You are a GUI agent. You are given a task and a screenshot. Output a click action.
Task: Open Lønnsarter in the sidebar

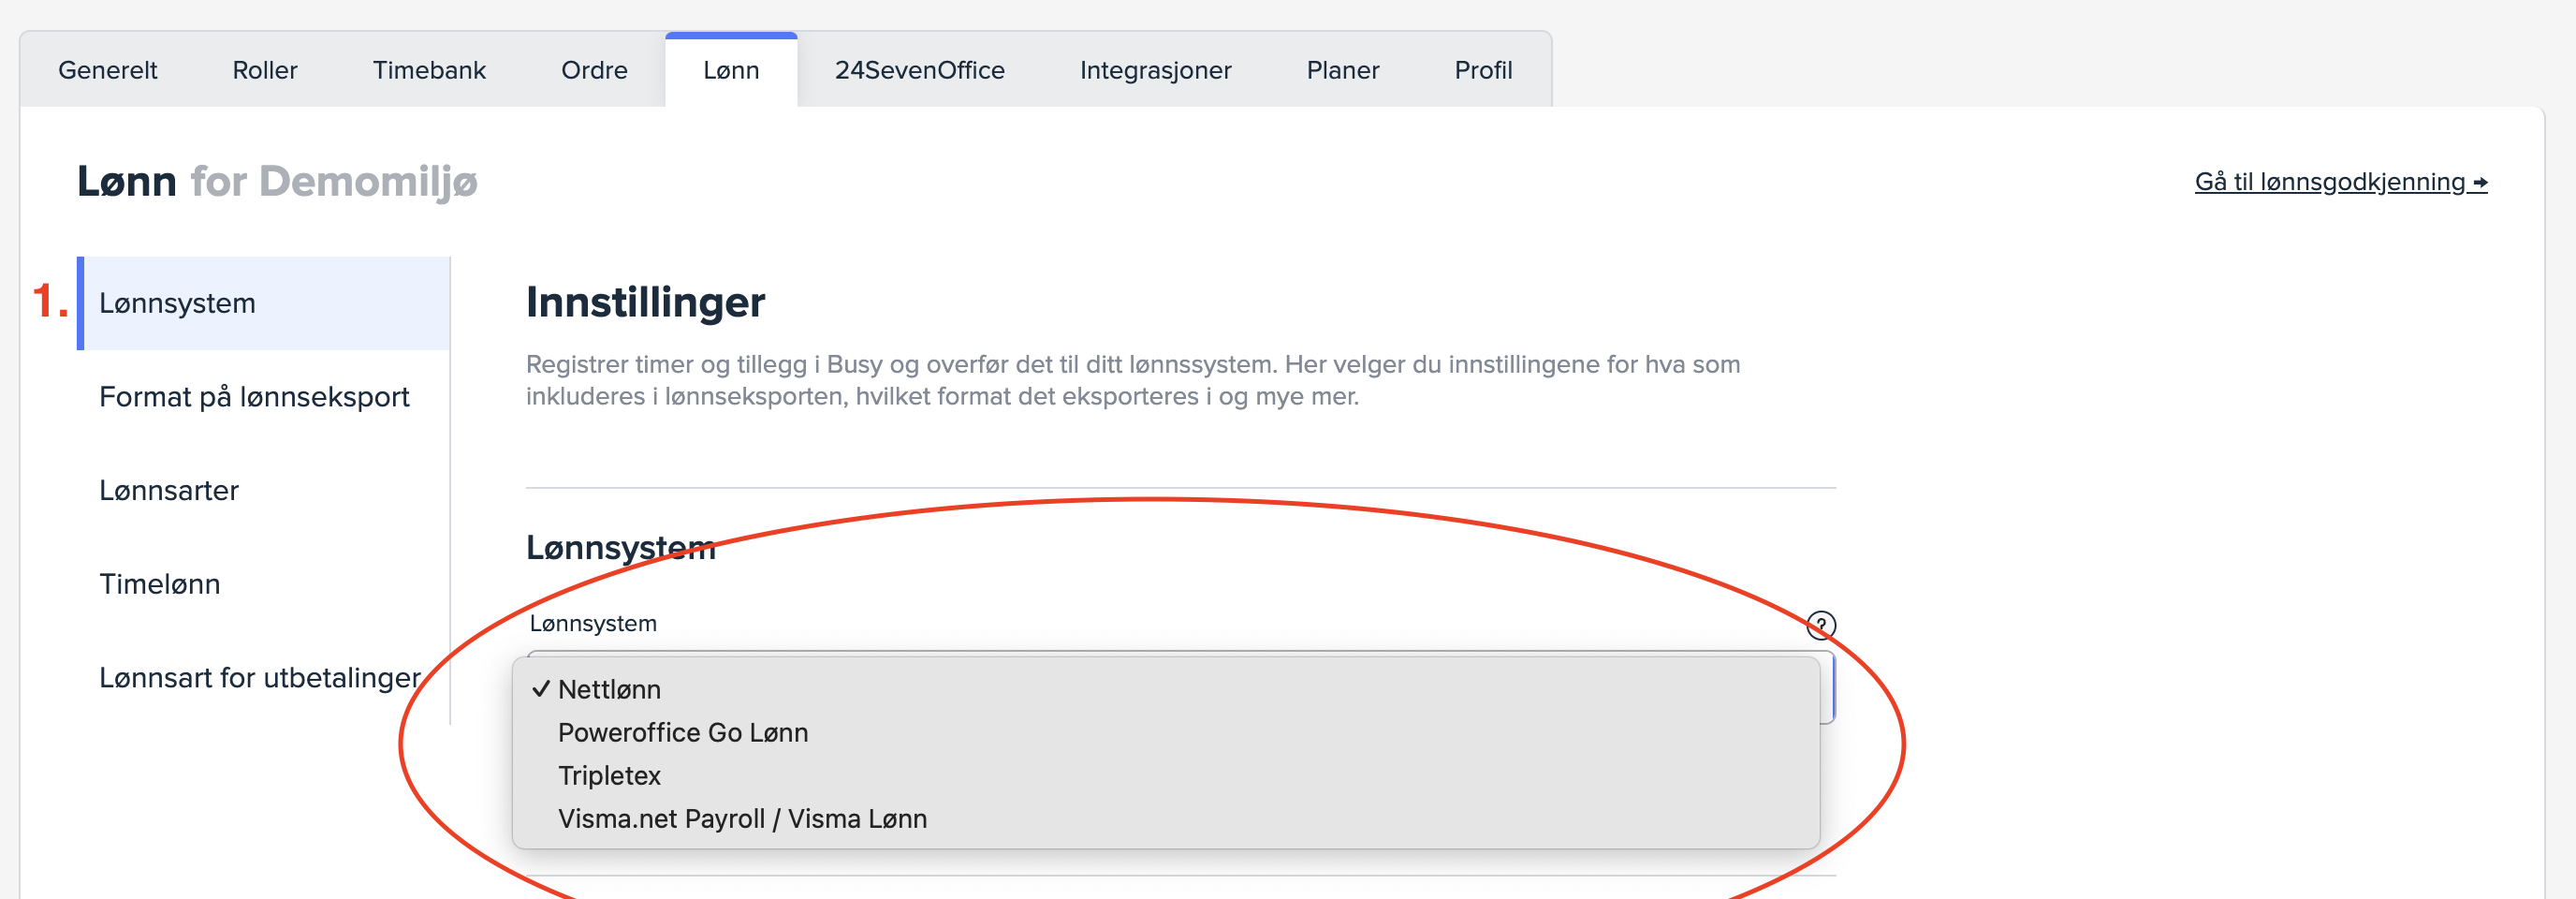click(169, 490)
